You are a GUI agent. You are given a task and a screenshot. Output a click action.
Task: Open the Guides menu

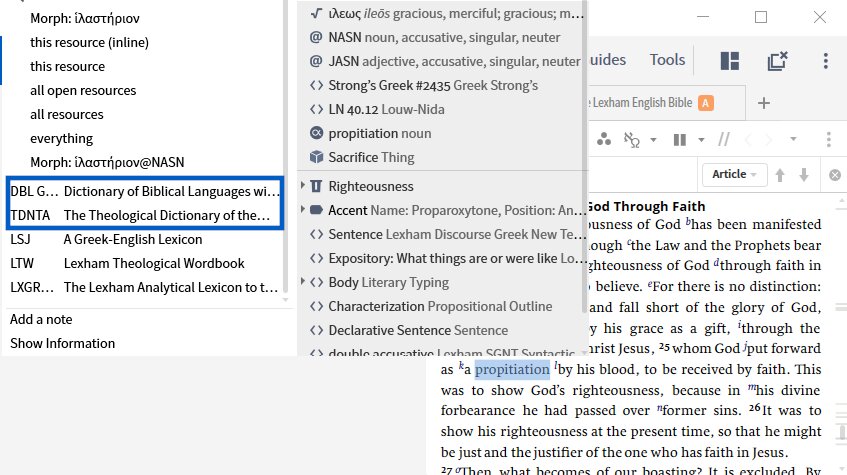coord(607,59)
